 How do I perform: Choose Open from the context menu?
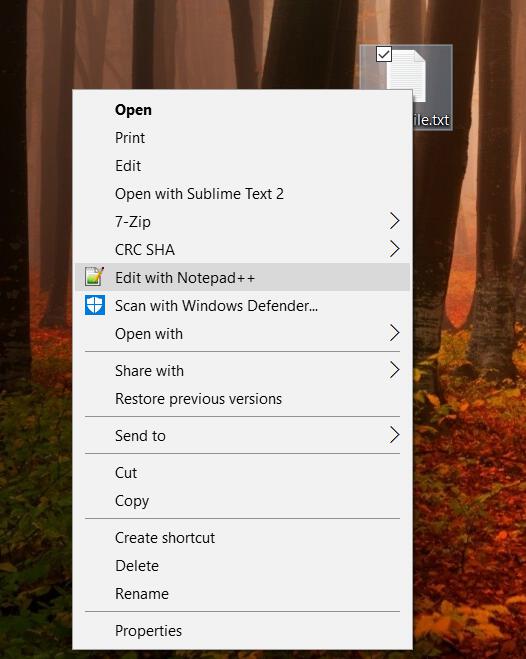coord(242,110)
